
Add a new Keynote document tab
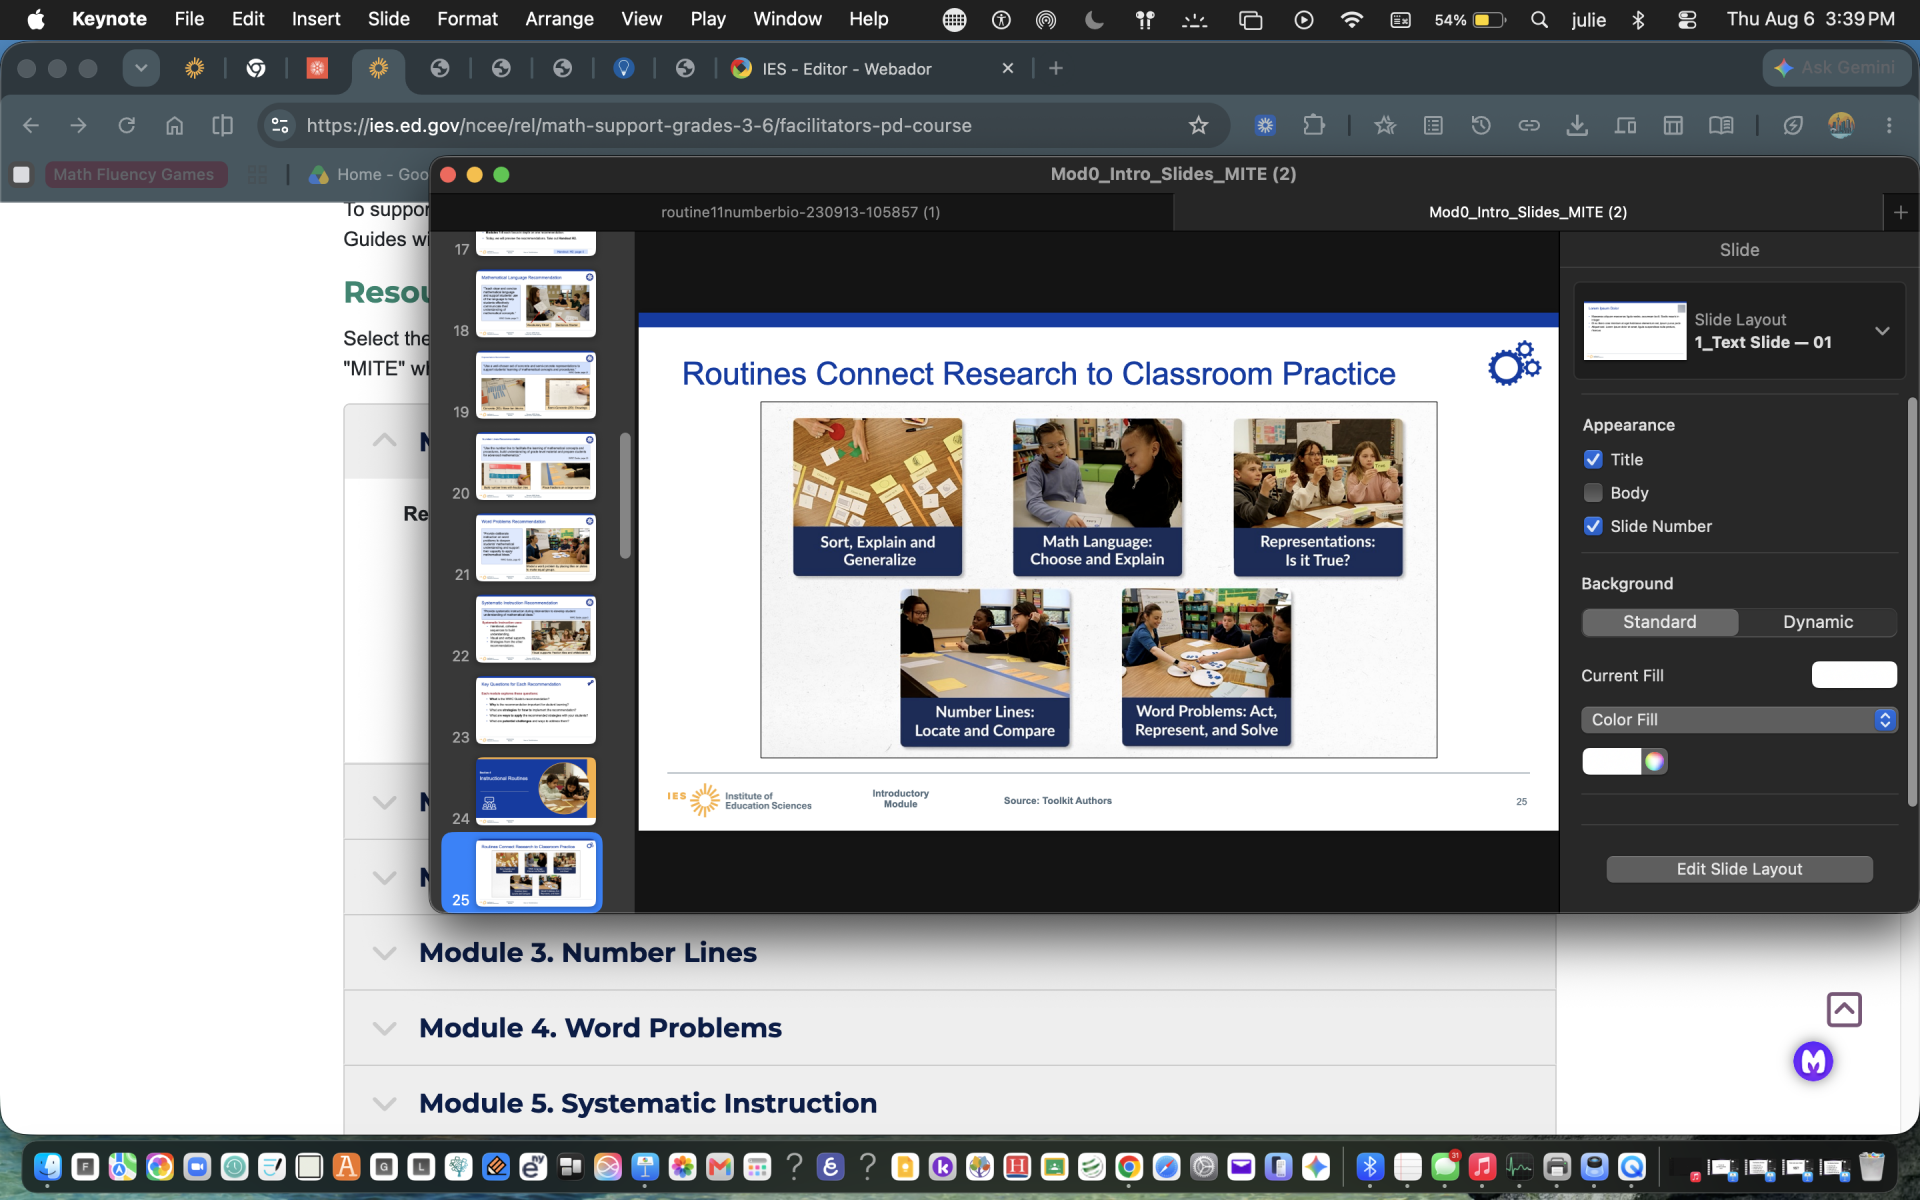pyautogui.click(x=1900, y=212)
